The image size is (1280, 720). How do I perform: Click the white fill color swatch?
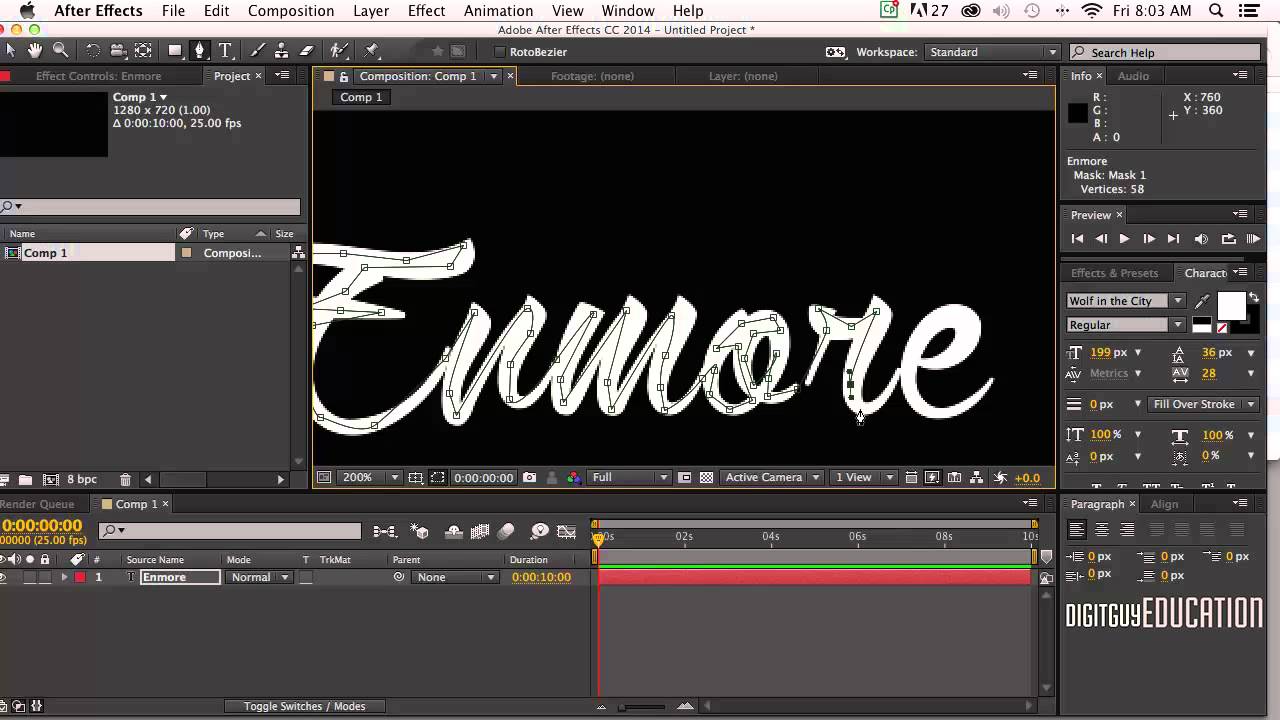click(x=1231, y=306)
